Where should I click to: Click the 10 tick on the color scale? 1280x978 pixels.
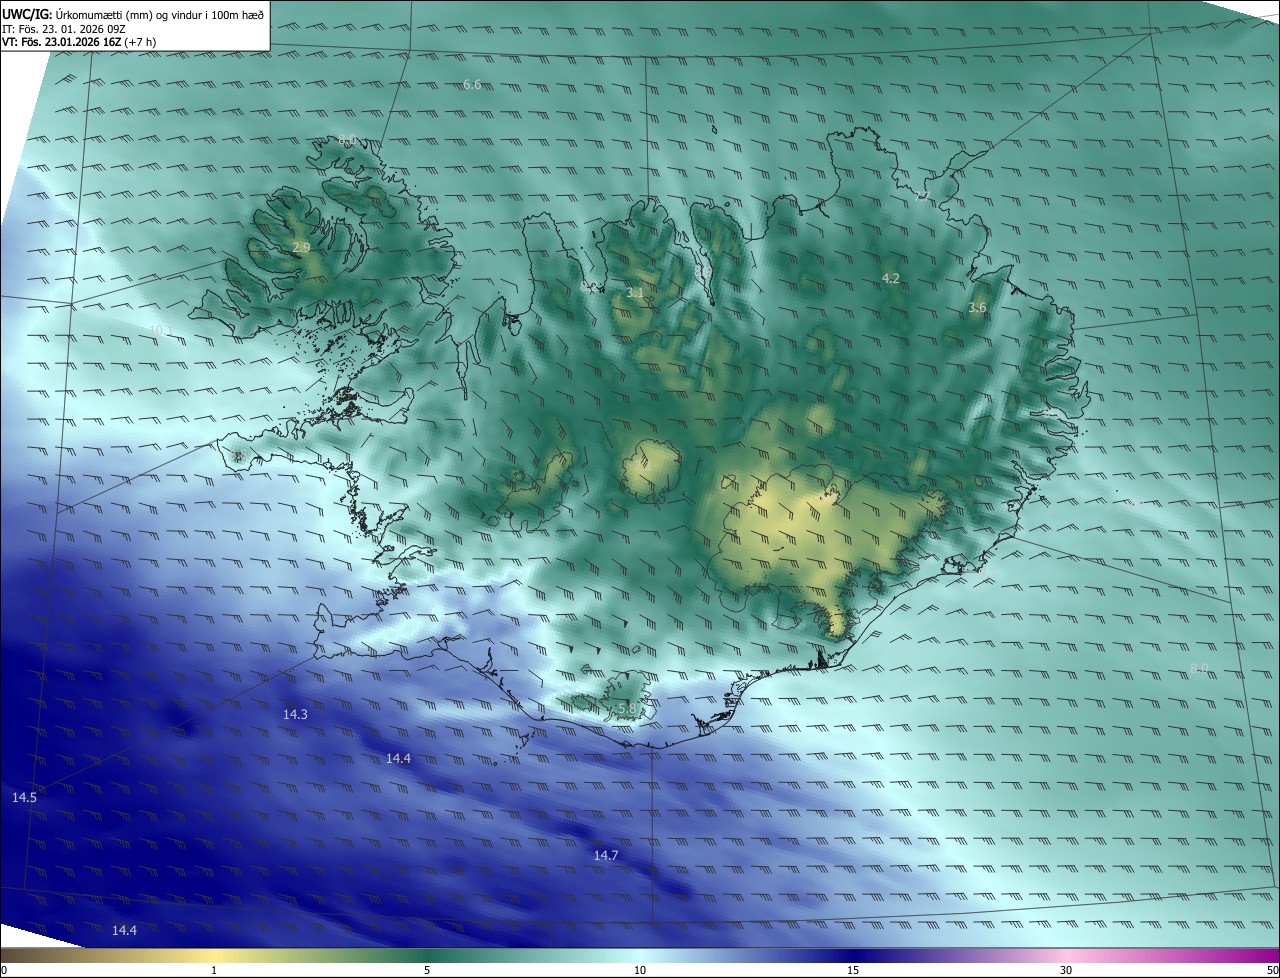[x=640, y=971]
